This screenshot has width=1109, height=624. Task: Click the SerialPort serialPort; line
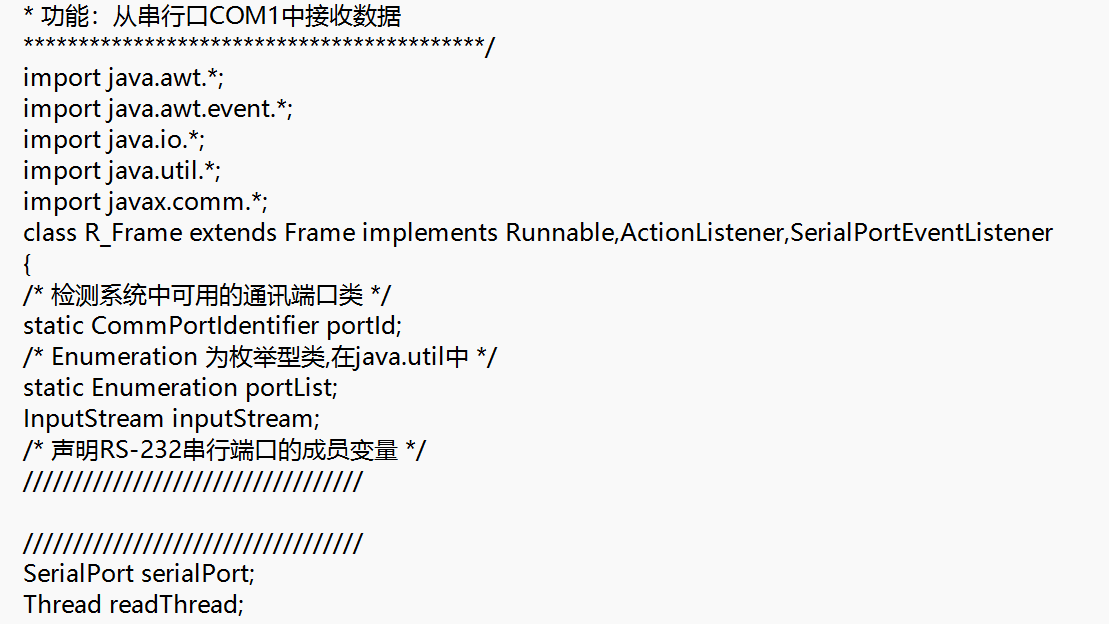click(x=139, y=574)
